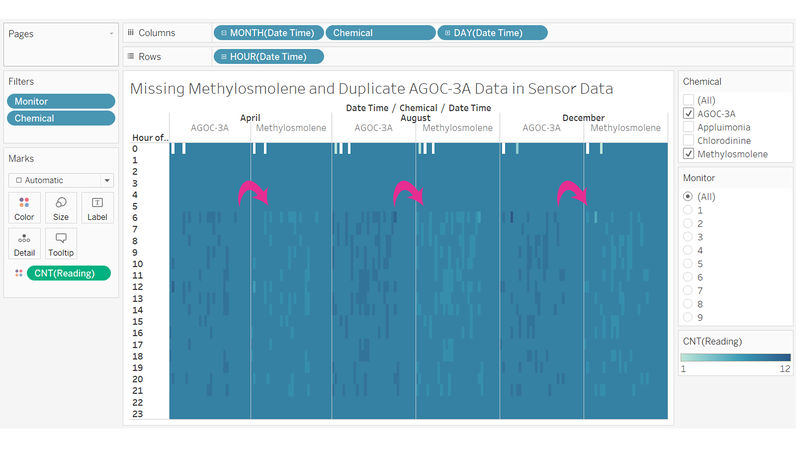Expand the Pages shelf dropdown arrow
The height and width of the screenshot is (449, 800).
coord(111,34)
